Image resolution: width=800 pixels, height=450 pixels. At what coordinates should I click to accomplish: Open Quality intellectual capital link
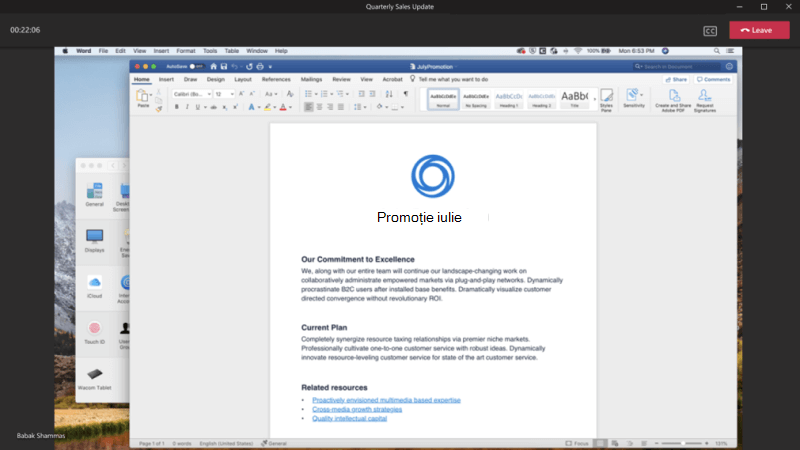[349, 418]
